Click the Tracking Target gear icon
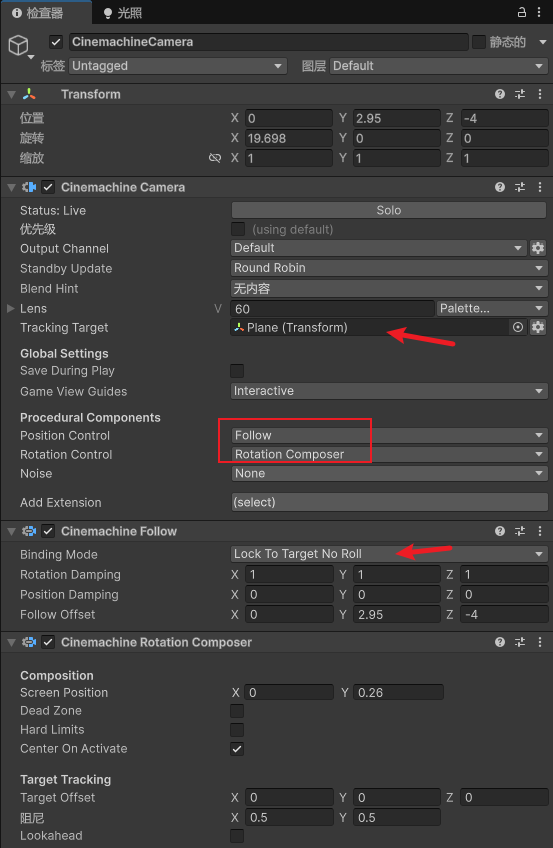 pos(538,327)
